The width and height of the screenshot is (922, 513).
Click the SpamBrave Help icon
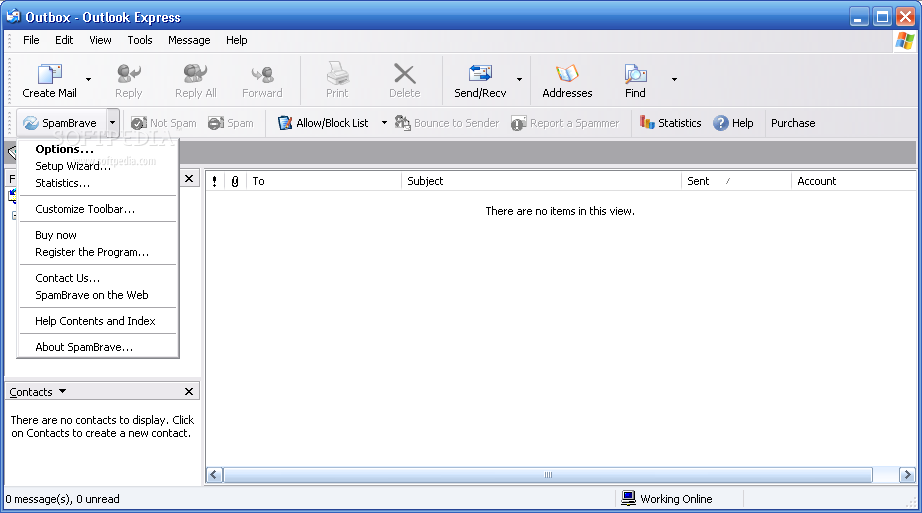[x=720, y=123]
